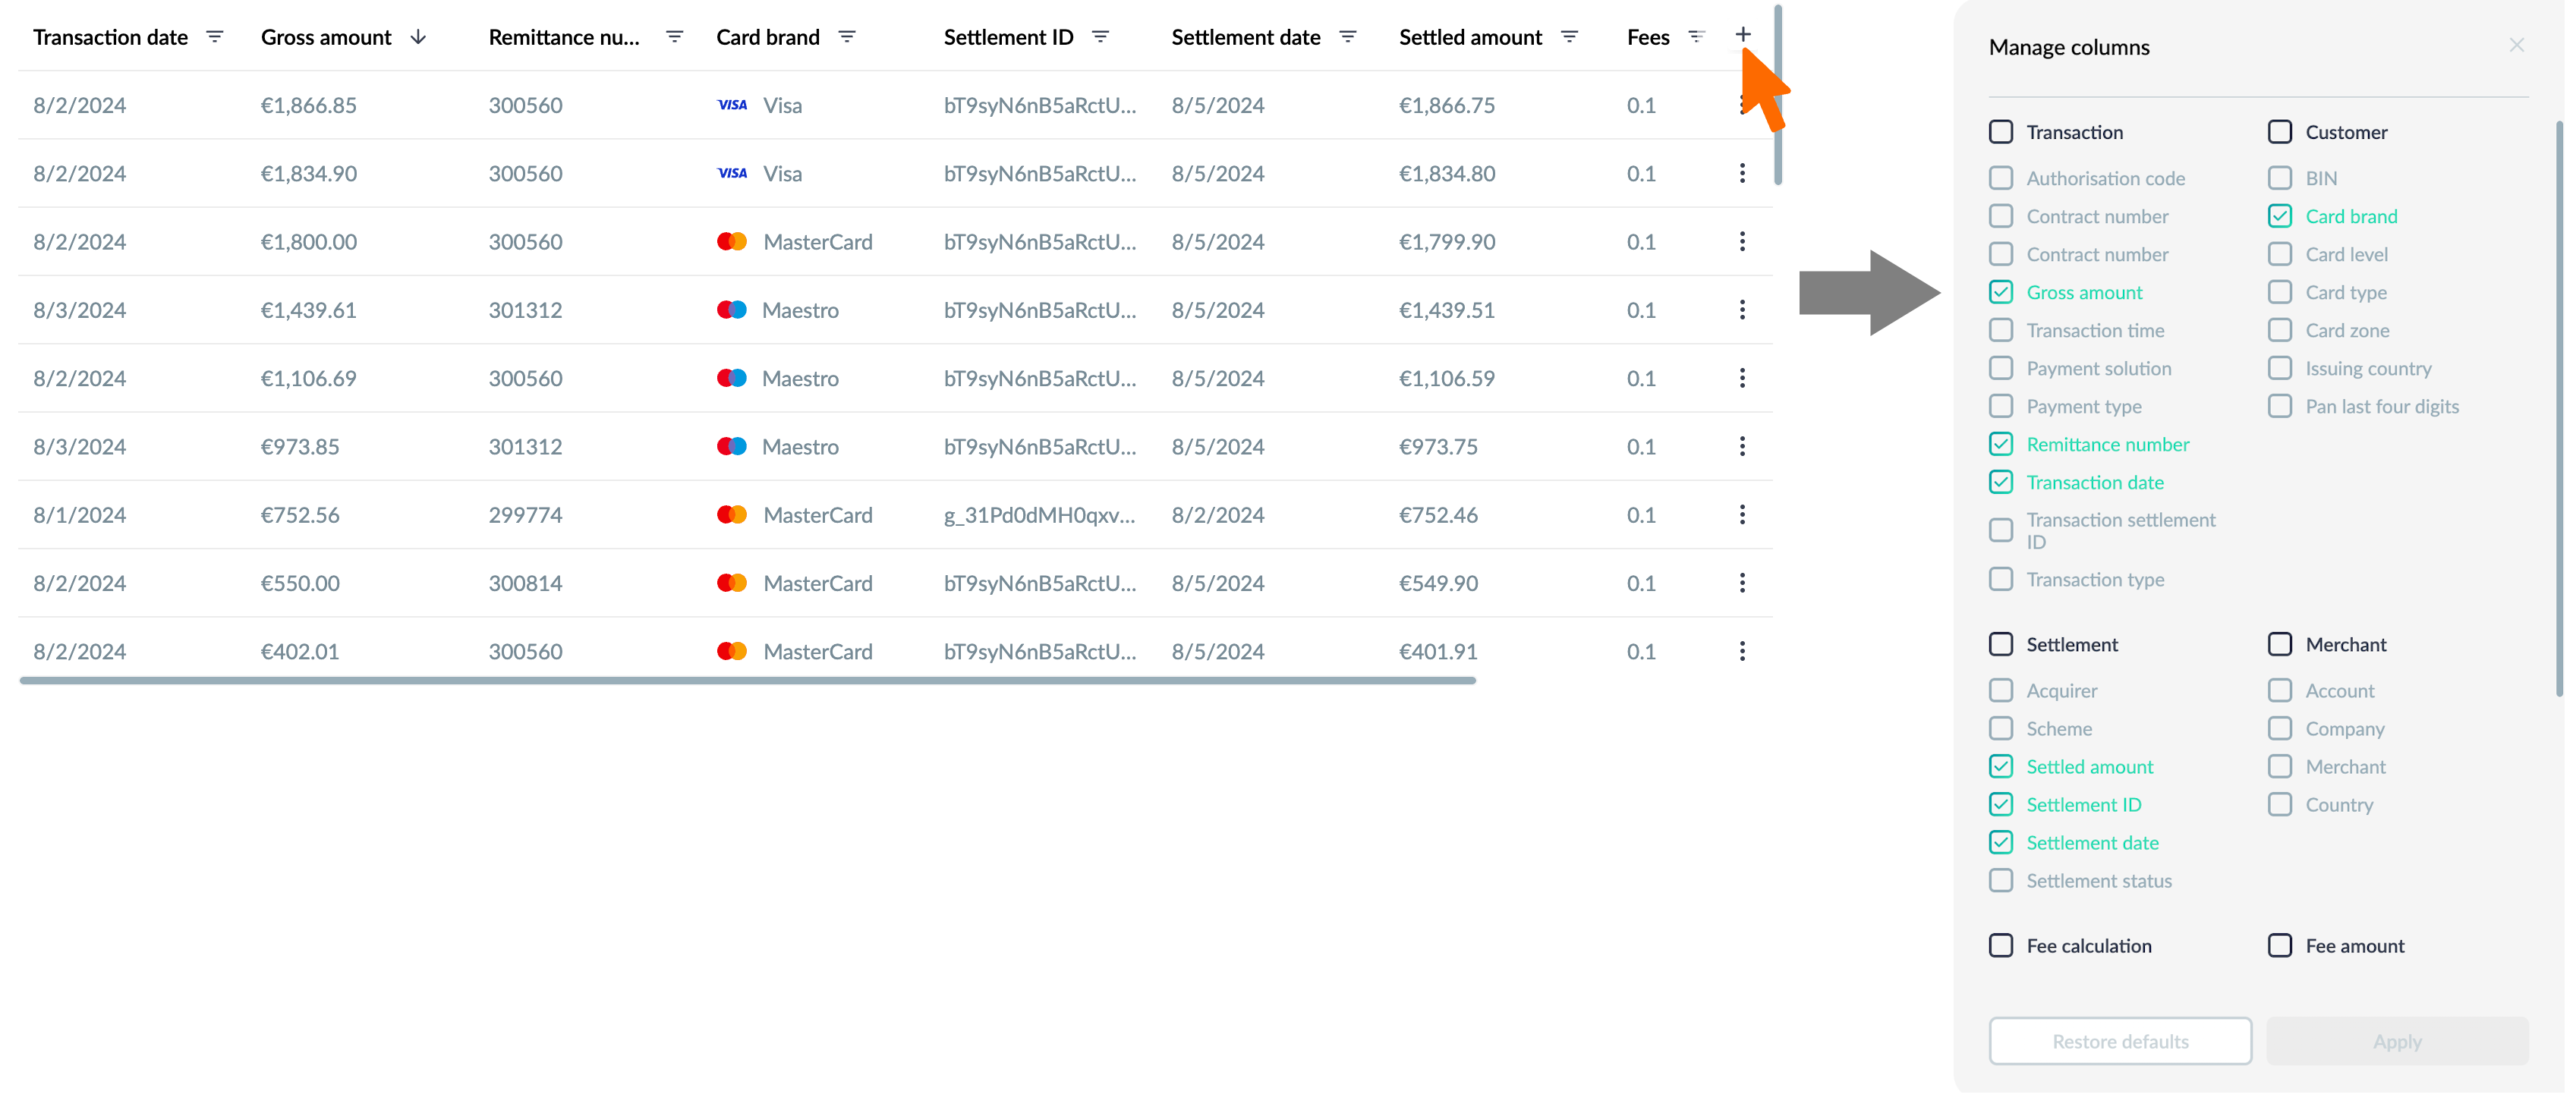Screen dimensions: 2576x1107
Task: Click the Transaction date column header
Action: pyautogui.click(x=110, y=37)
